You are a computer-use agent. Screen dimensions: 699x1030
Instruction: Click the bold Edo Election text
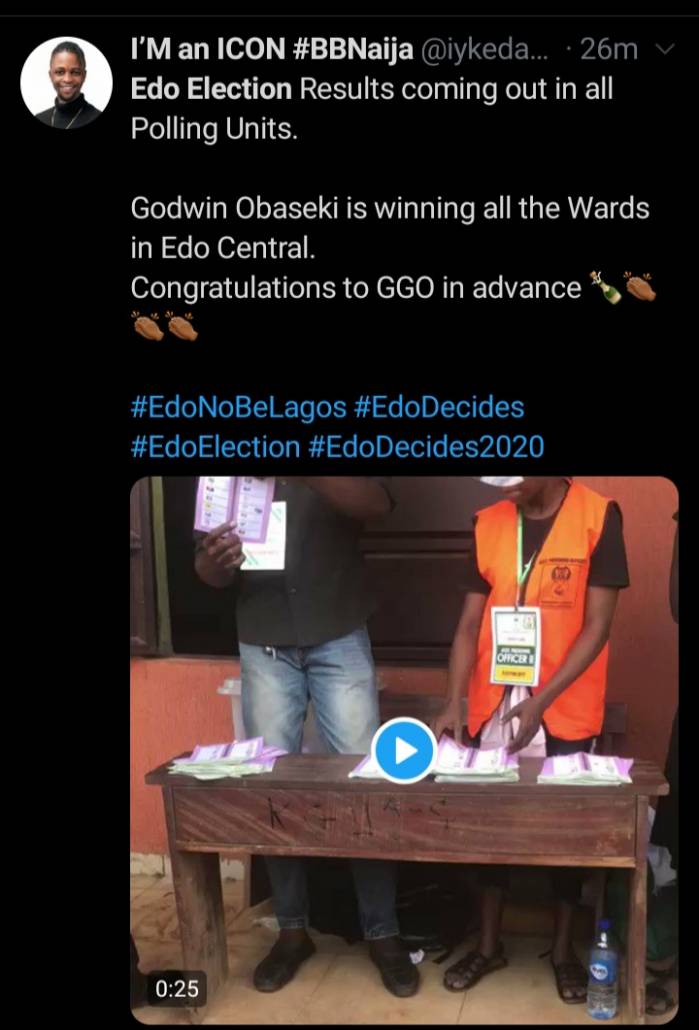pos(211,89)
